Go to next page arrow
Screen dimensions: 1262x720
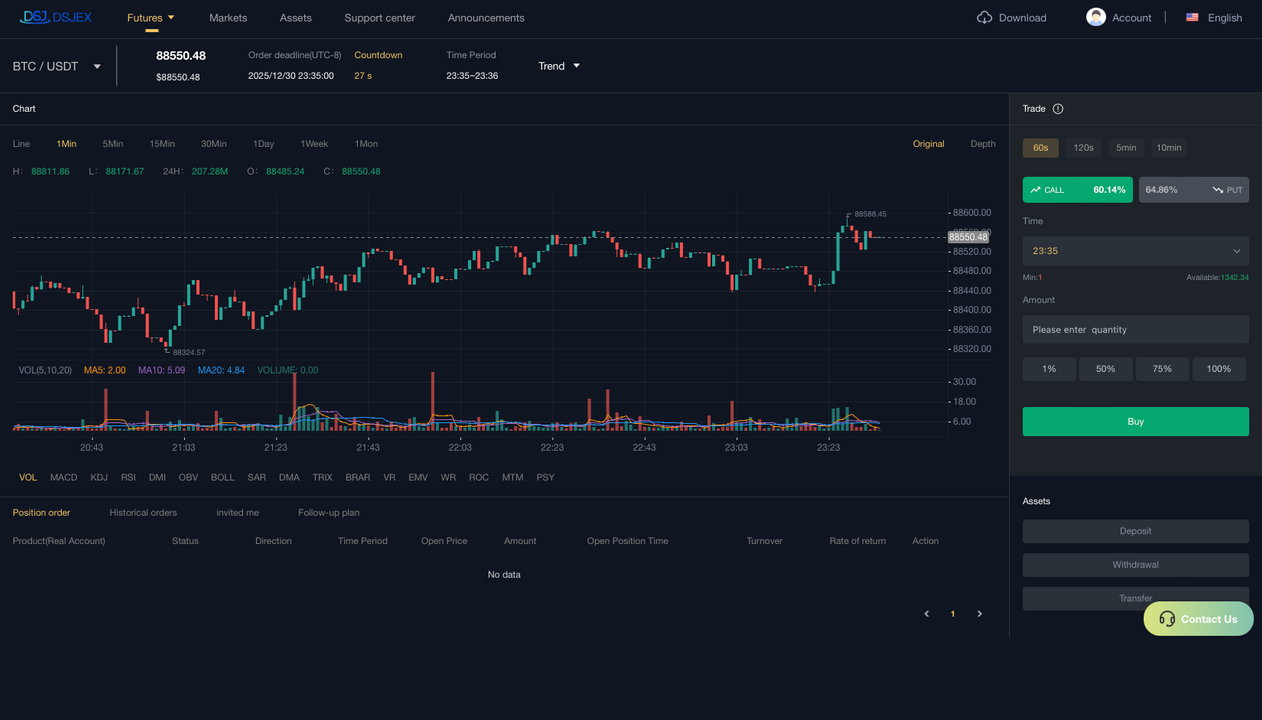pos(979,614)
